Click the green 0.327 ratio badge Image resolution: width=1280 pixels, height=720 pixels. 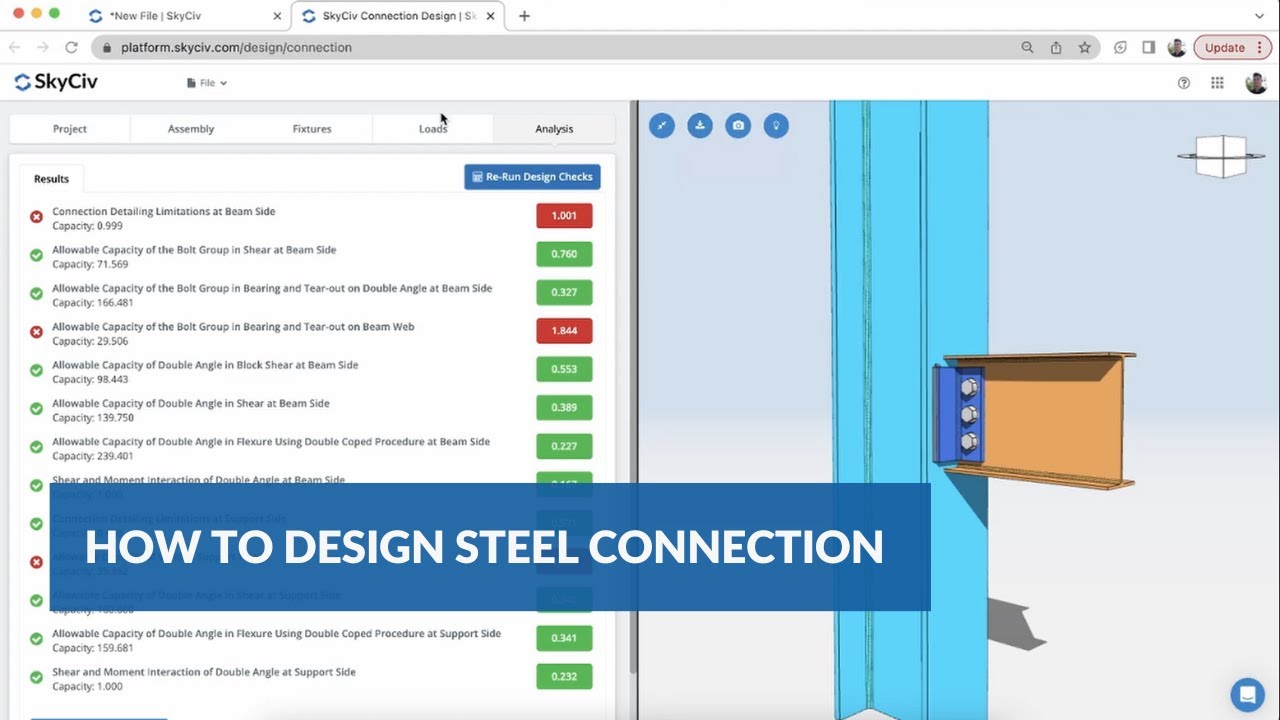(x=564, y=293)
